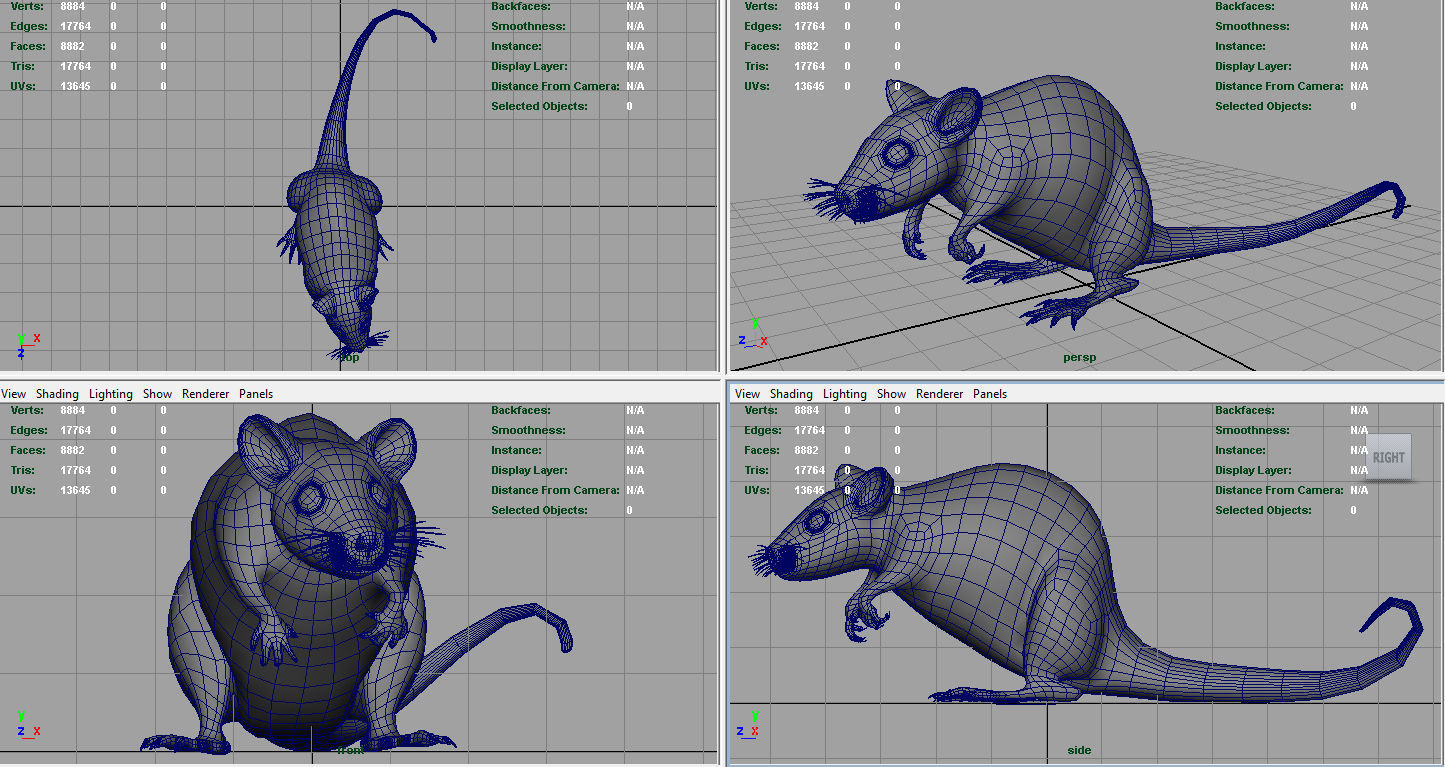Image resolution: width=1445 pixels, height=767 pixels.
Task: Click the green Y axis in the front view gizmo
Action: click(21, 716)
